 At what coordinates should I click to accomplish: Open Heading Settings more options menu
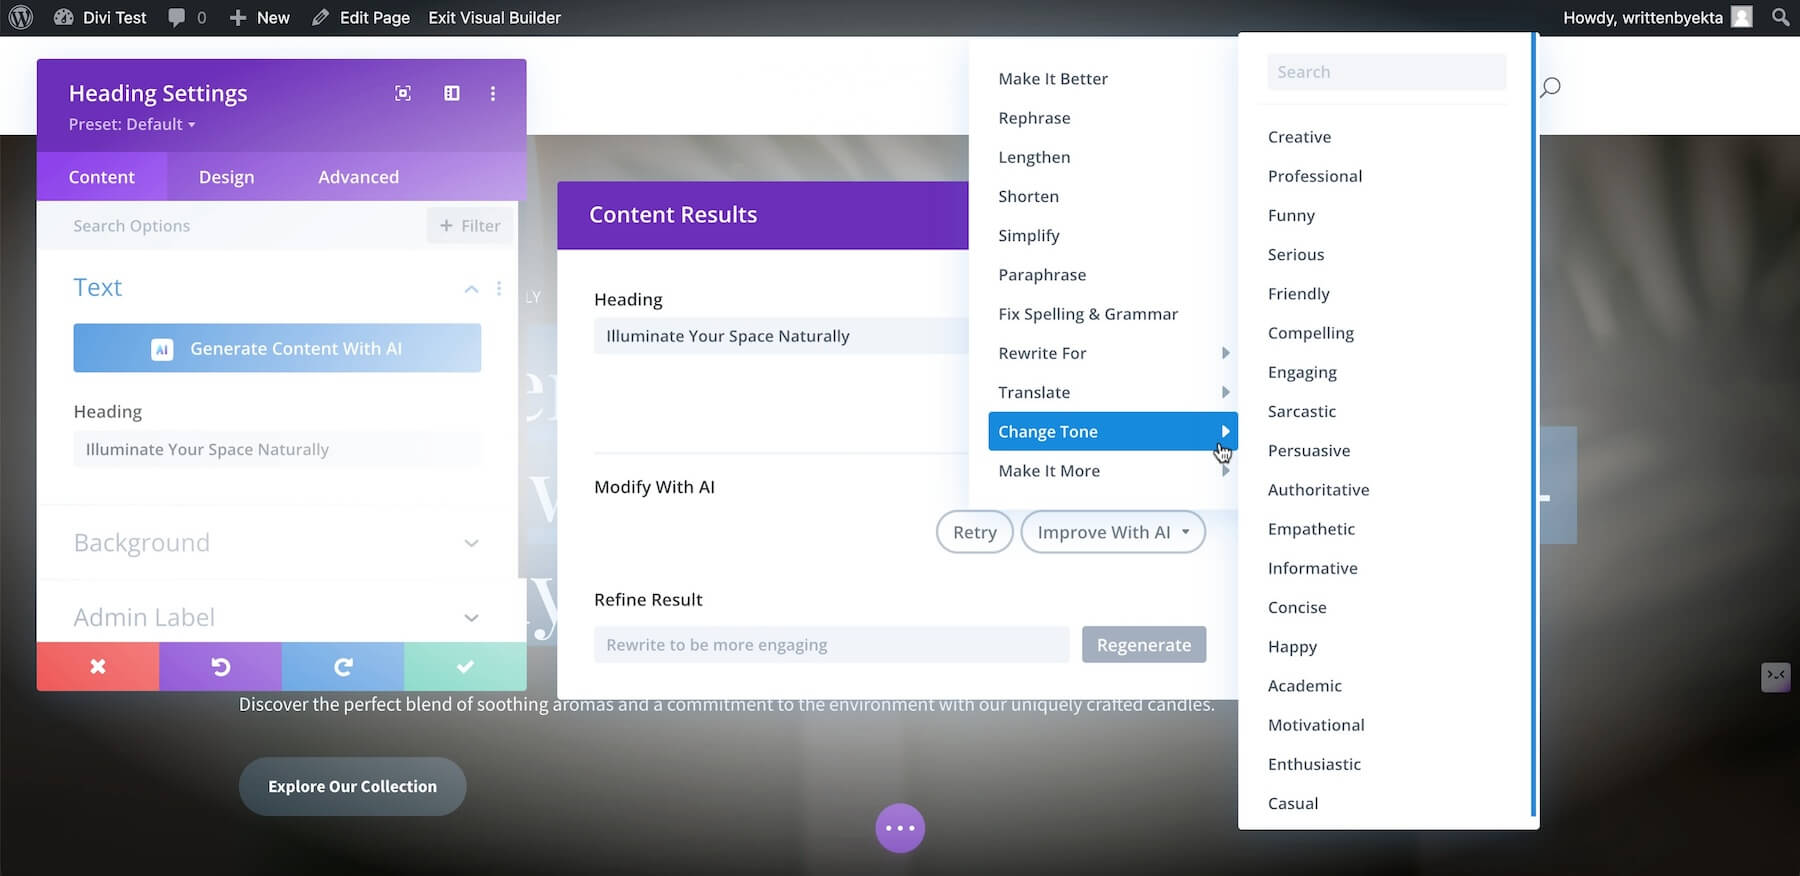tap(493, 93)
